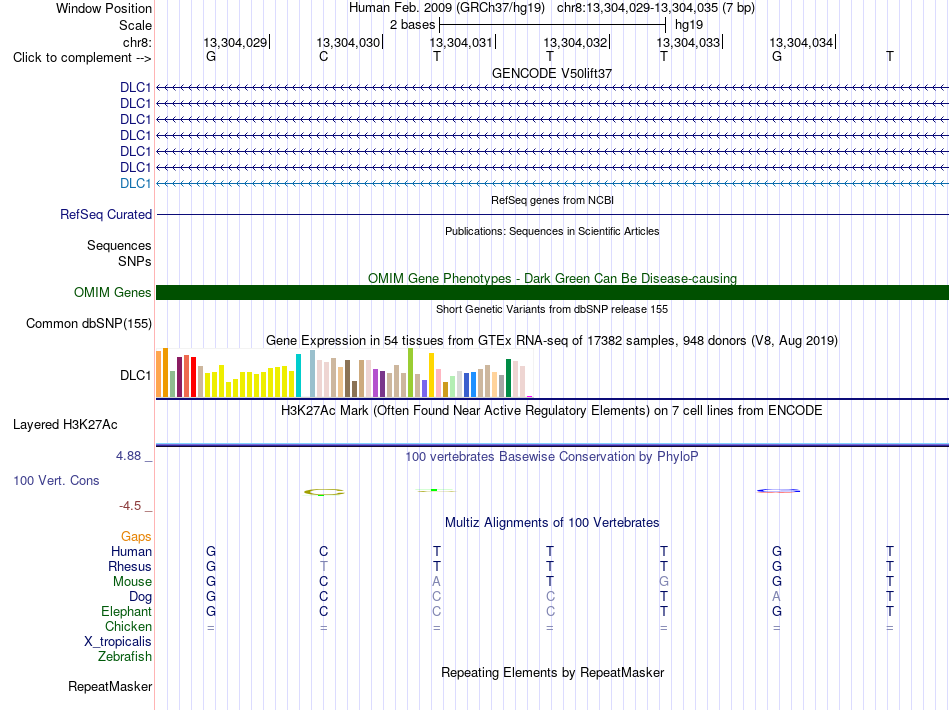Image resolution: width=950 pixels, height=710 pixels.
Task: Click the GTEx DLC1 expression bar chart
Action: [x=344, y=373]
